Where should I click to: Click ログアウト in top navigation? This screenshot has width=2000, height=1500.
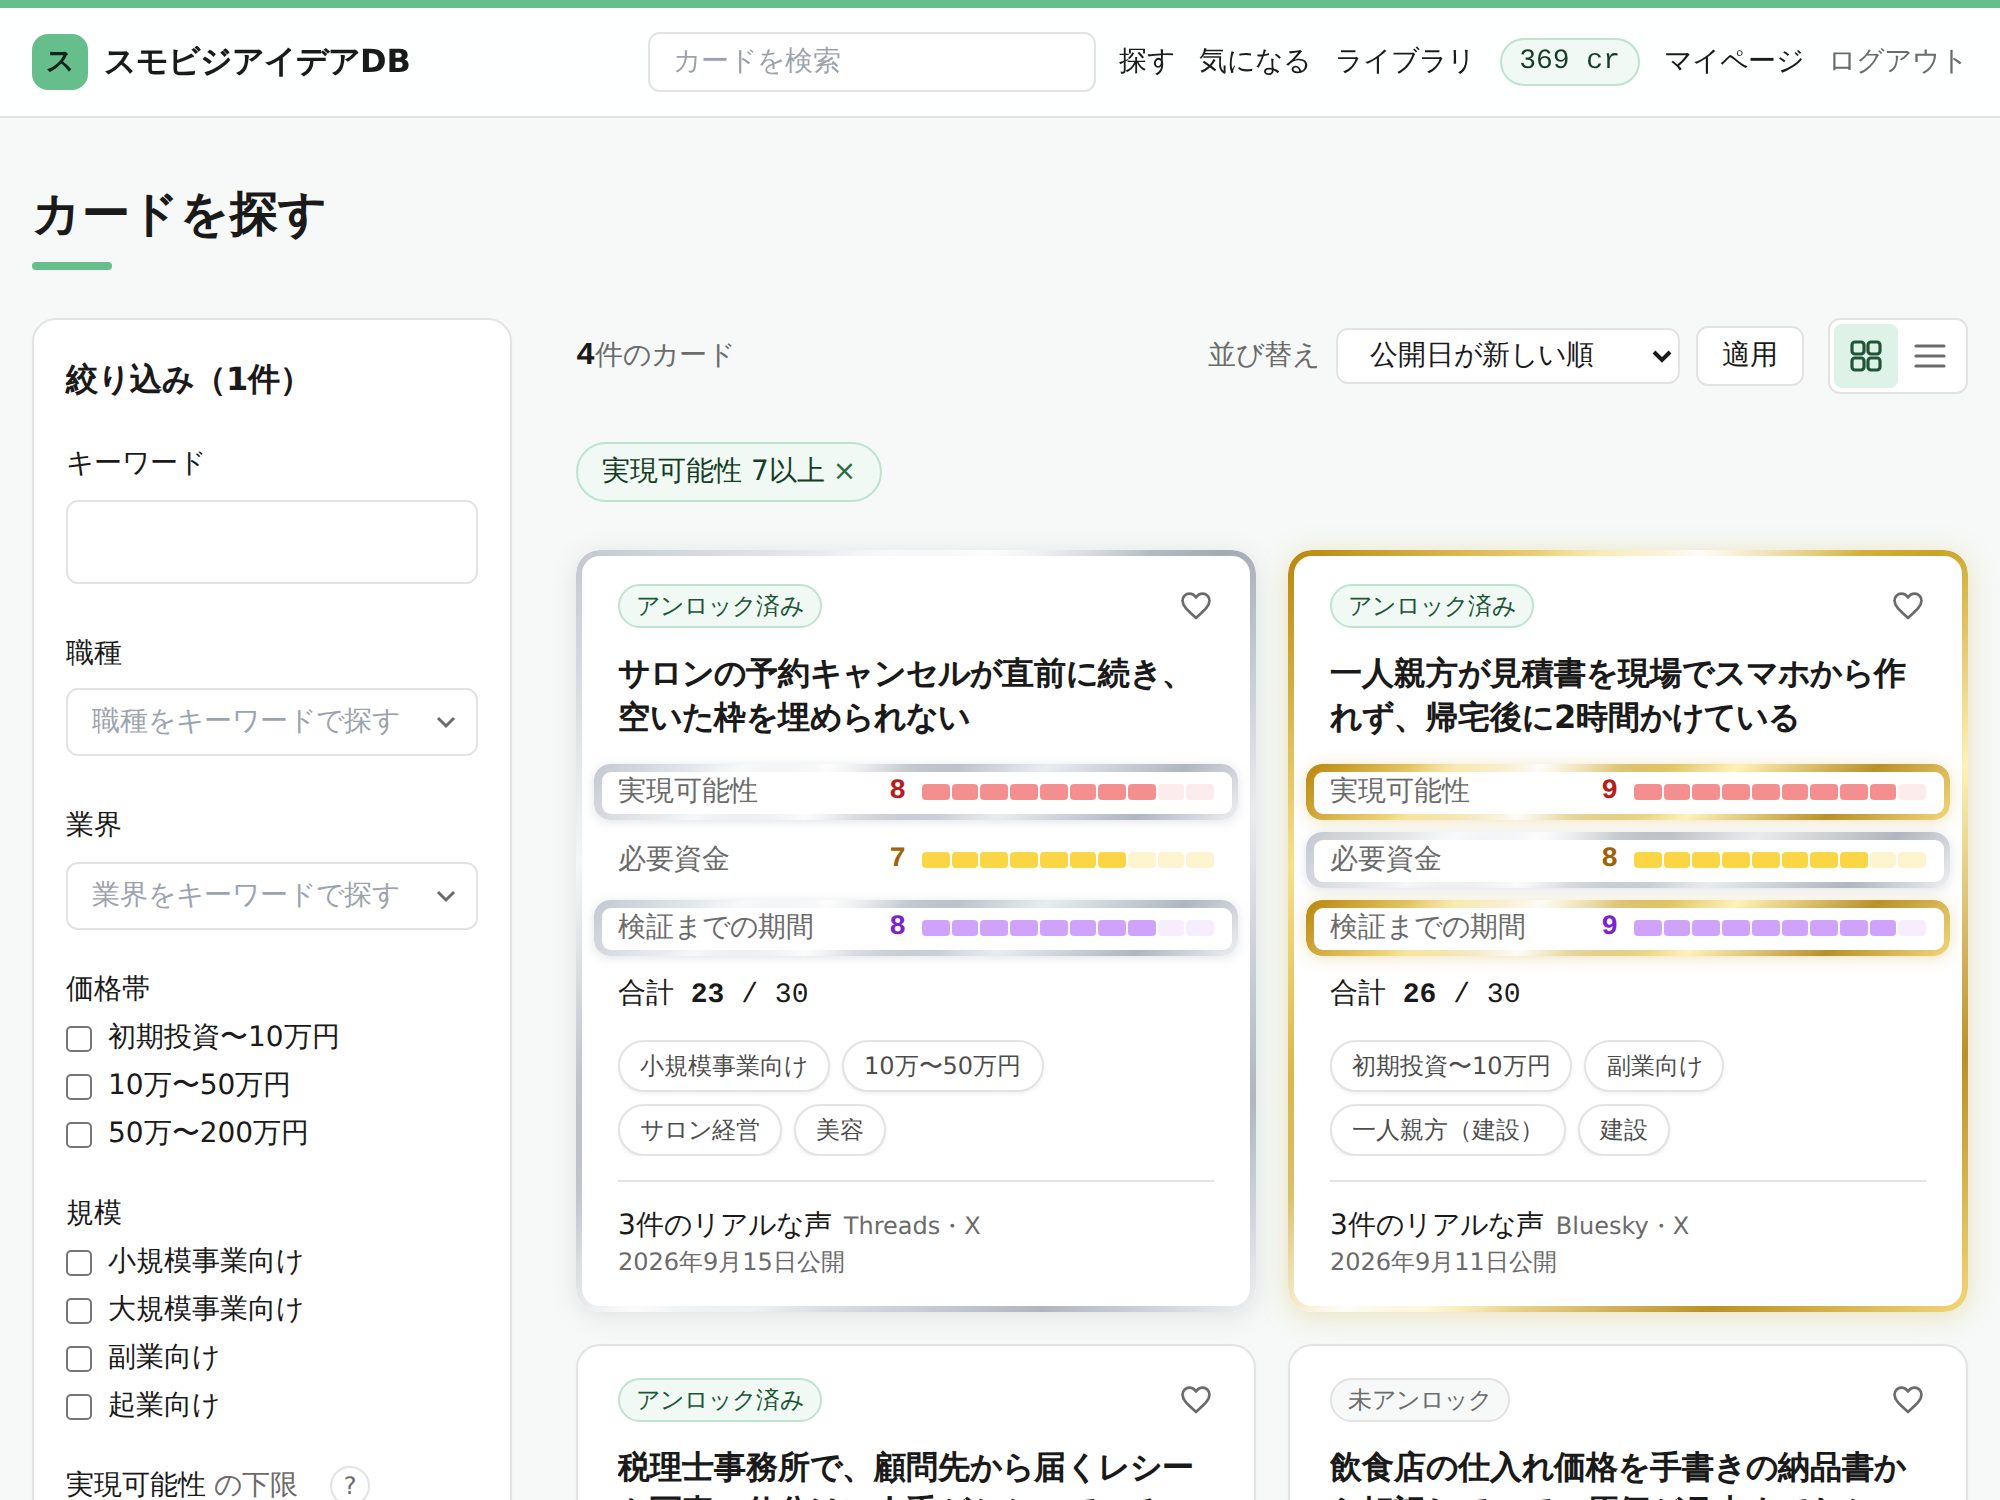[x=1897, y=61]
